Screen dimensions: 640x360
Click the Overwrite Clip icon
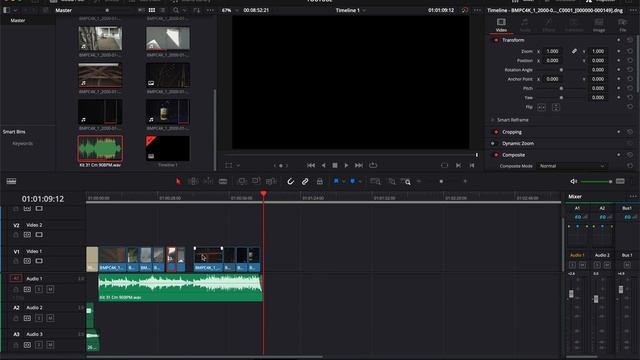[x=256, y=181]
